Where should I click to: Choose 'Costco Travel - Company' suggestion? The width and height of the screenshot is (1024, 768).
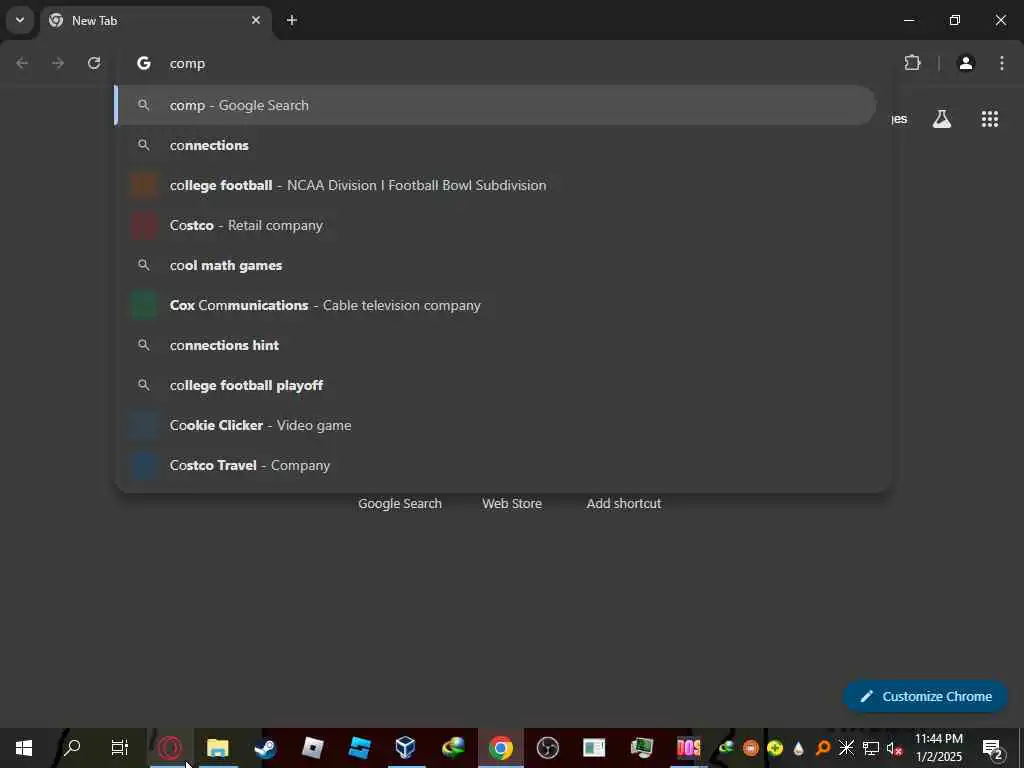pos(496,465)
